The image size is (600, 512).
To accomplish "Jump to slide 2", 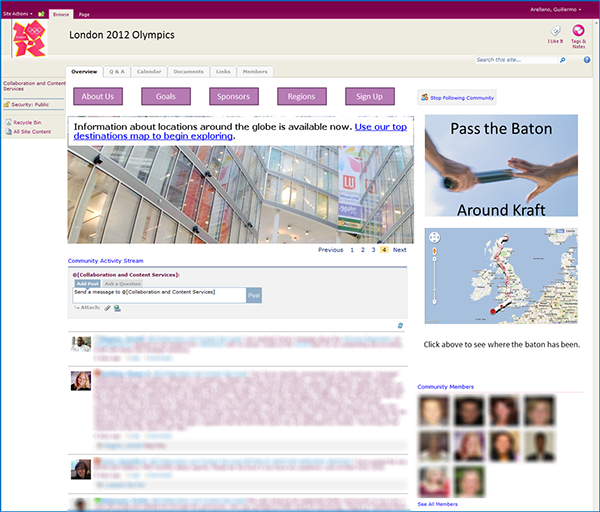I will [x=363, y=250].
